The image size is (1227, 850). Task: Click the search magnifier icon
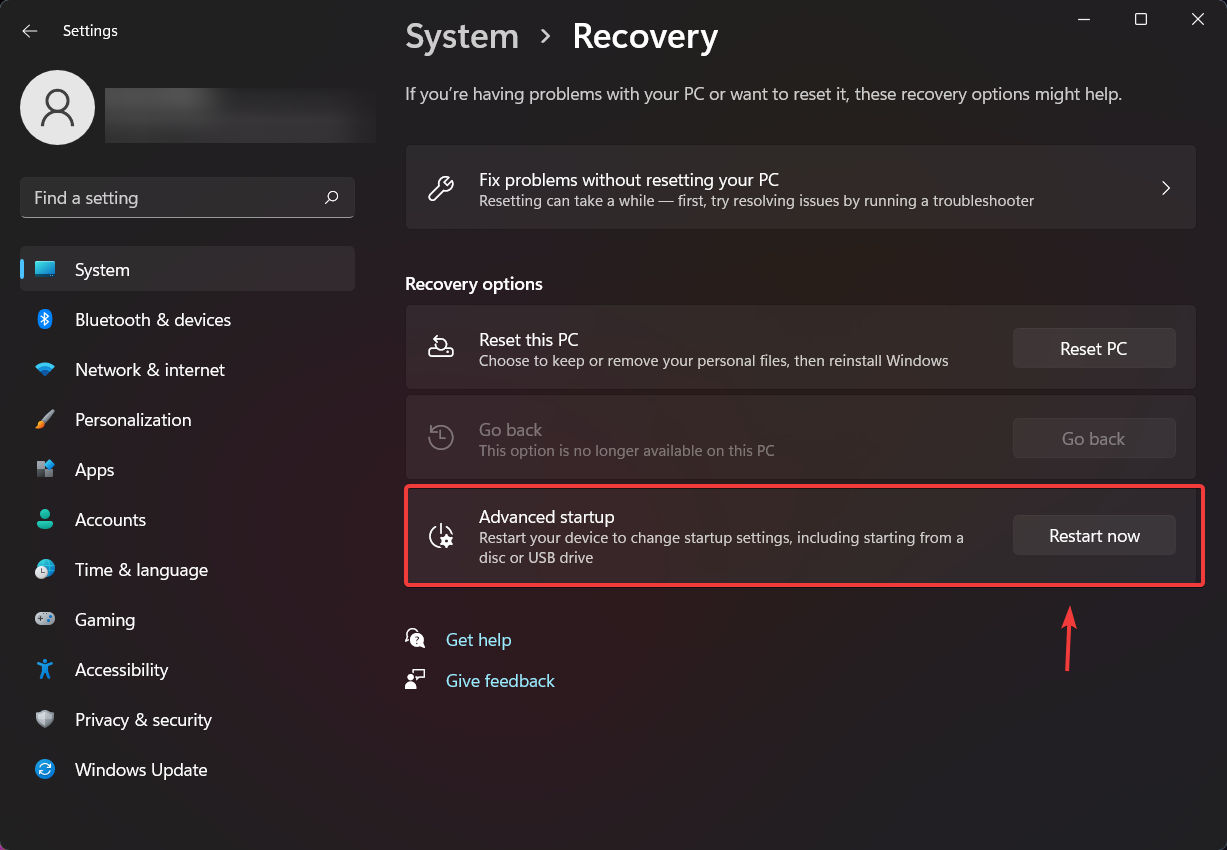click(x=332, y=198)
